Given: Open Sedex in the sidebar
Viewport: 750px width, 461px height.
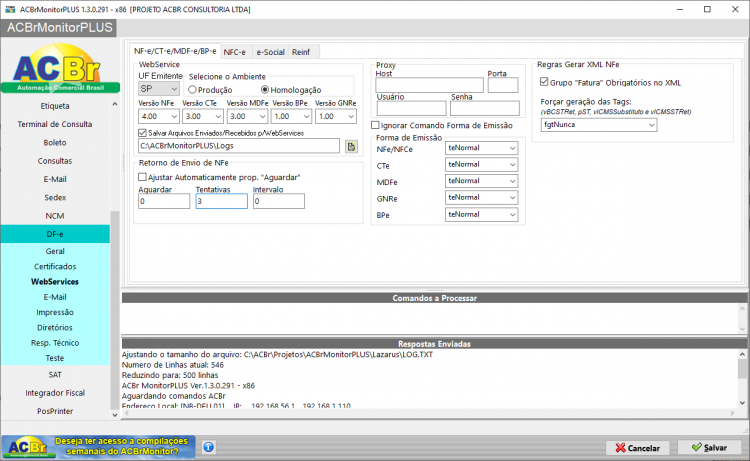Looking at the screenshot, I should 55,198.
